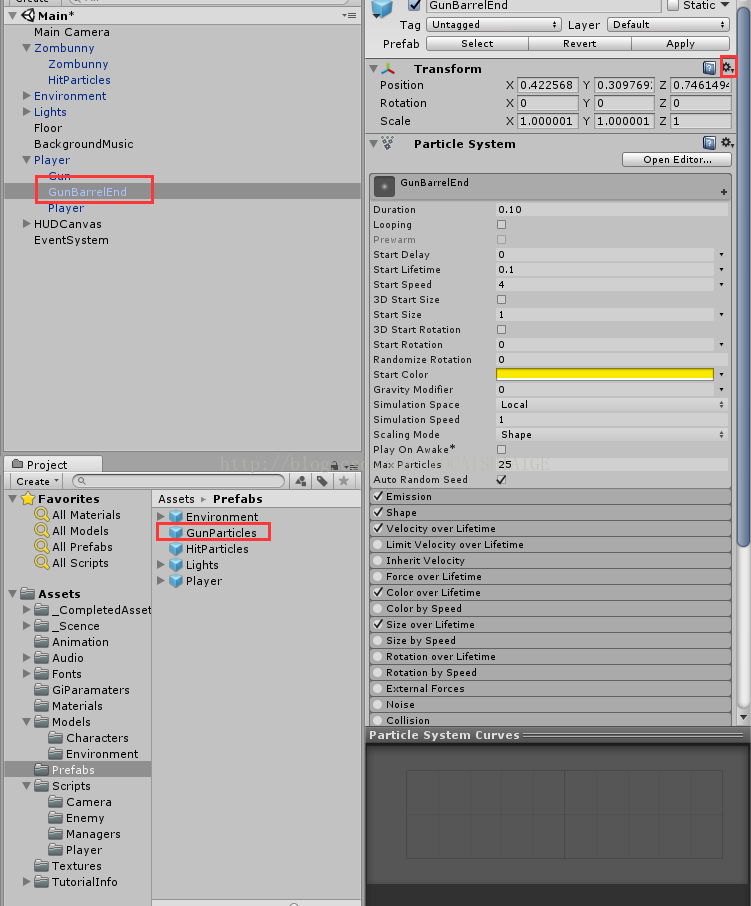The width and height of the screenshot is (751, 906).
Task: Click the Project search field
Action: [x=179, y=481]
